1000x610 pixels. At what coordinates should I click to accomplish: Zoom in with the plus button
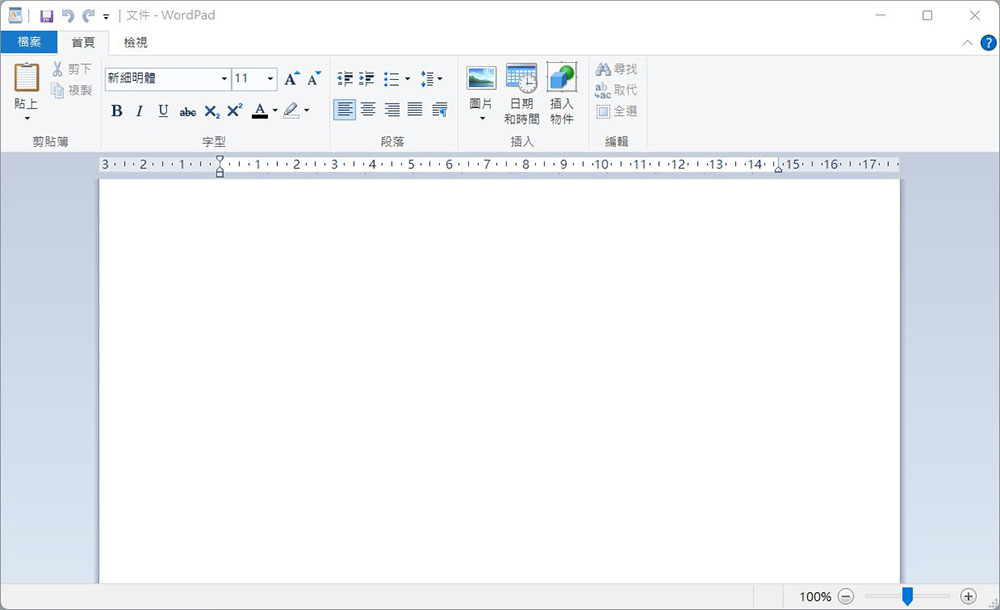(968, 597)
